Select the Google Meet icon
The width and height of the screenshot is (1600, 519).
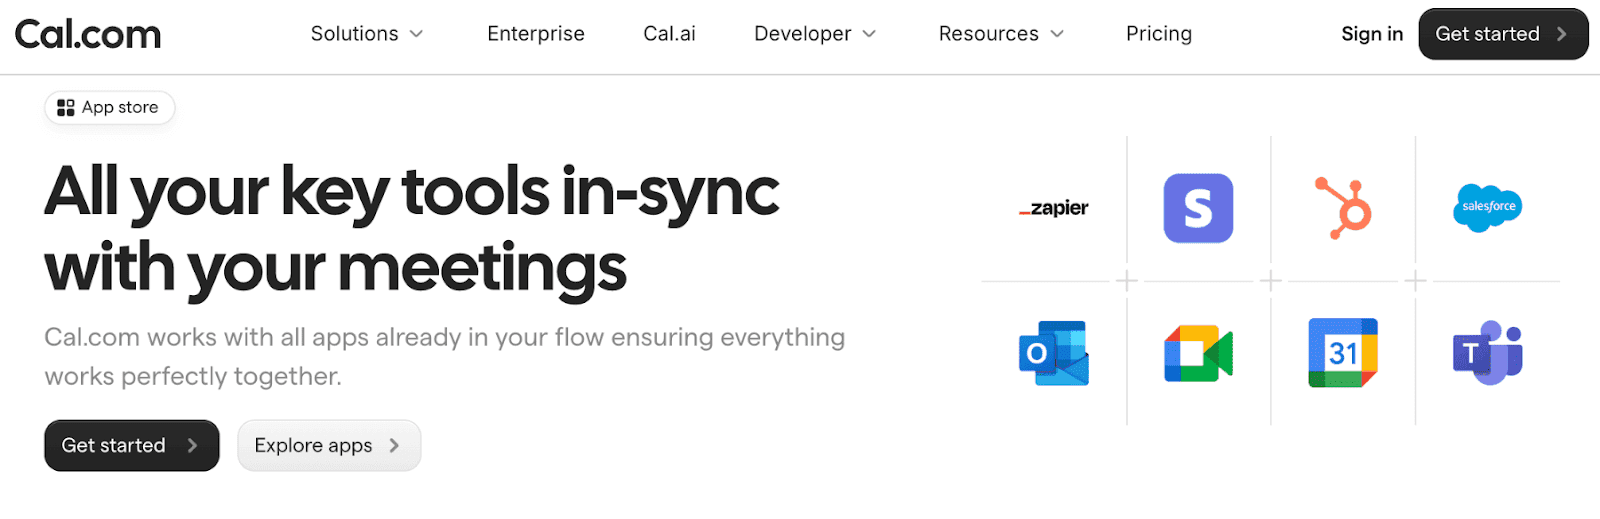(x=1198, y=353)
